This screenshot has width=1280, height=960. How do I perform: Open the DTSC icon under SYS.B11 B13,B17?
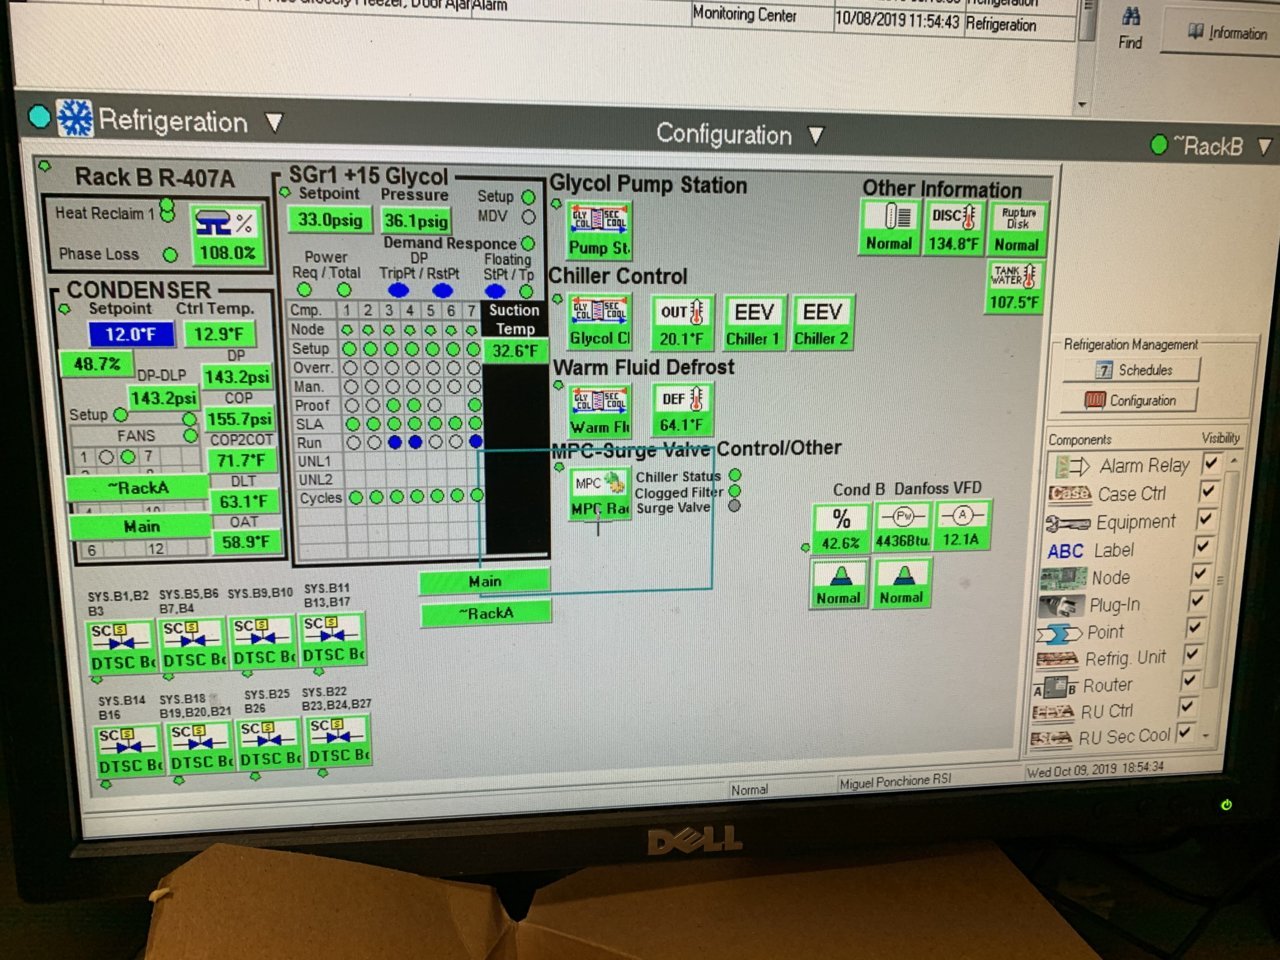(x=333, y=640)
